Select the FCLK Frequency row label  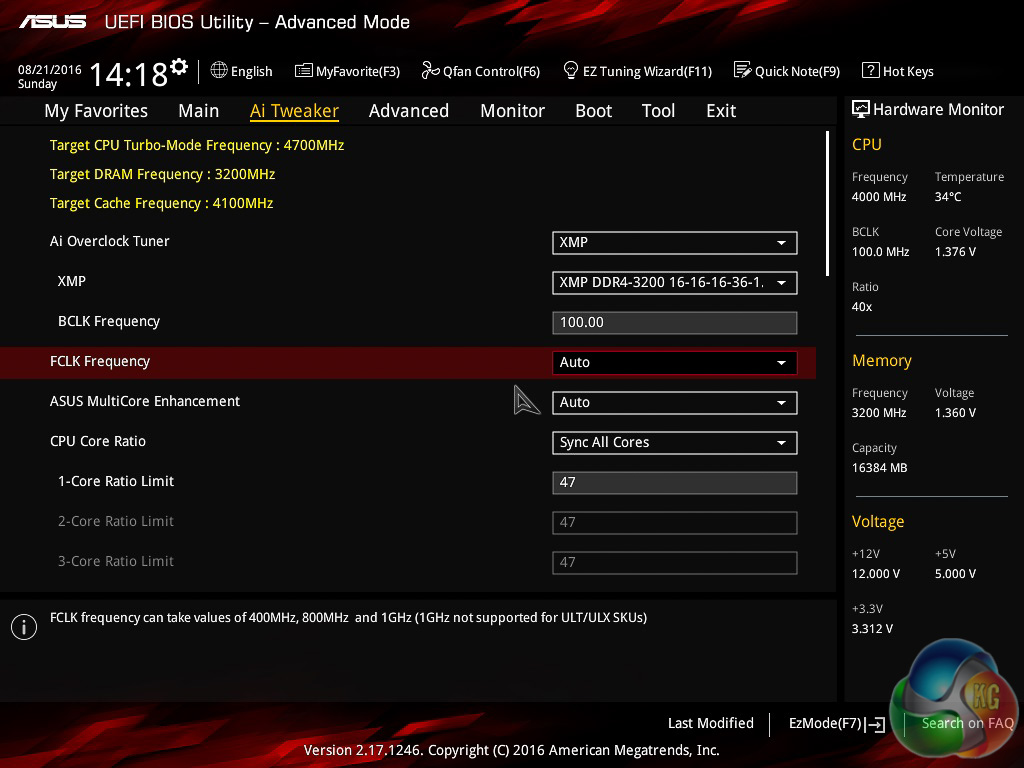point(100,361)
